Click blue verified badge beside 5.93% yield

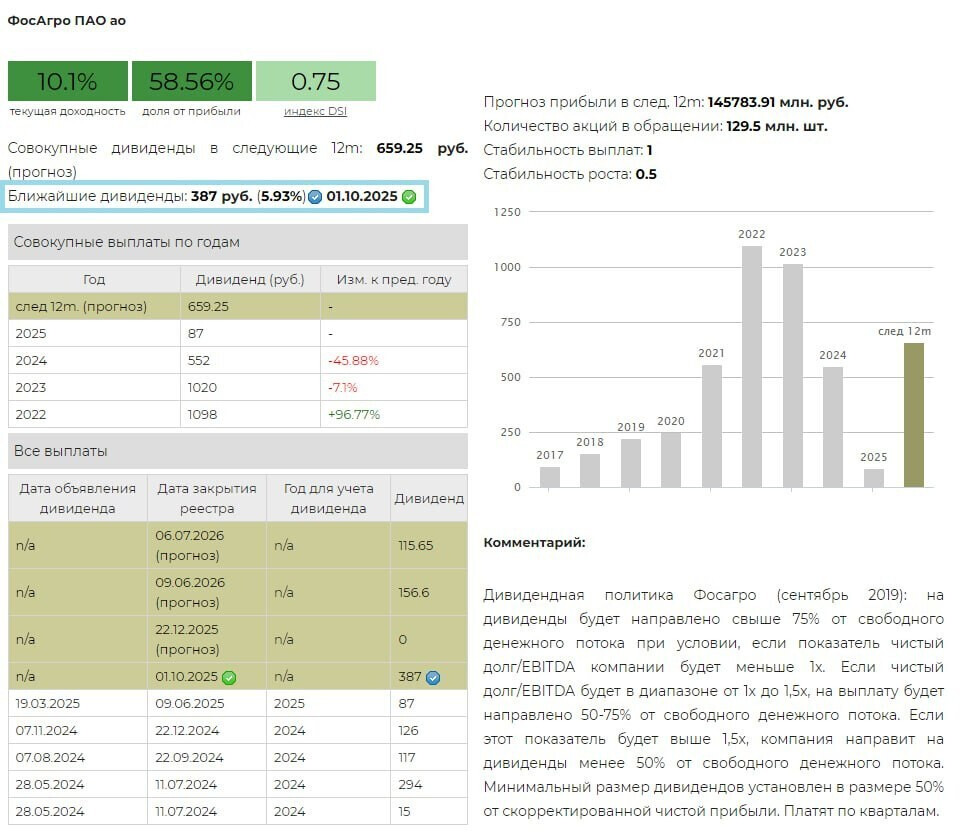pos(315,197)
